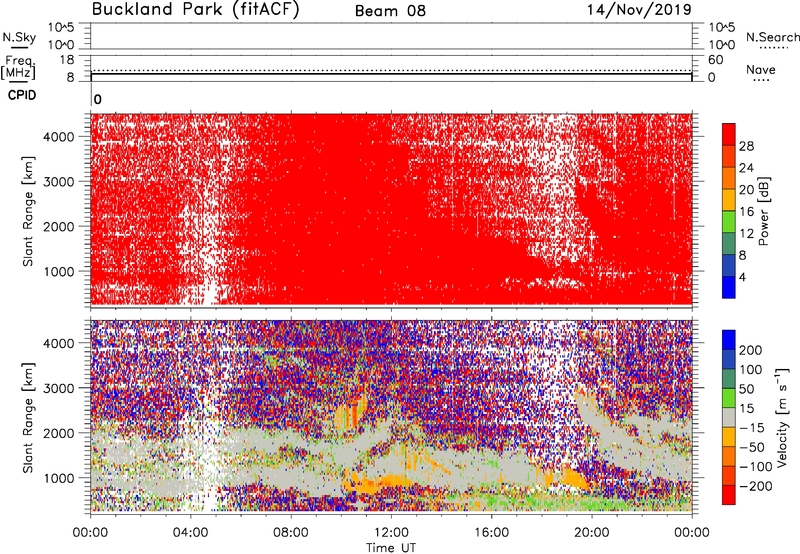Click green Power colorbar segment between 12 and 16
The image size is (800, 554).
pyautogui.click(x=729, y=222)
